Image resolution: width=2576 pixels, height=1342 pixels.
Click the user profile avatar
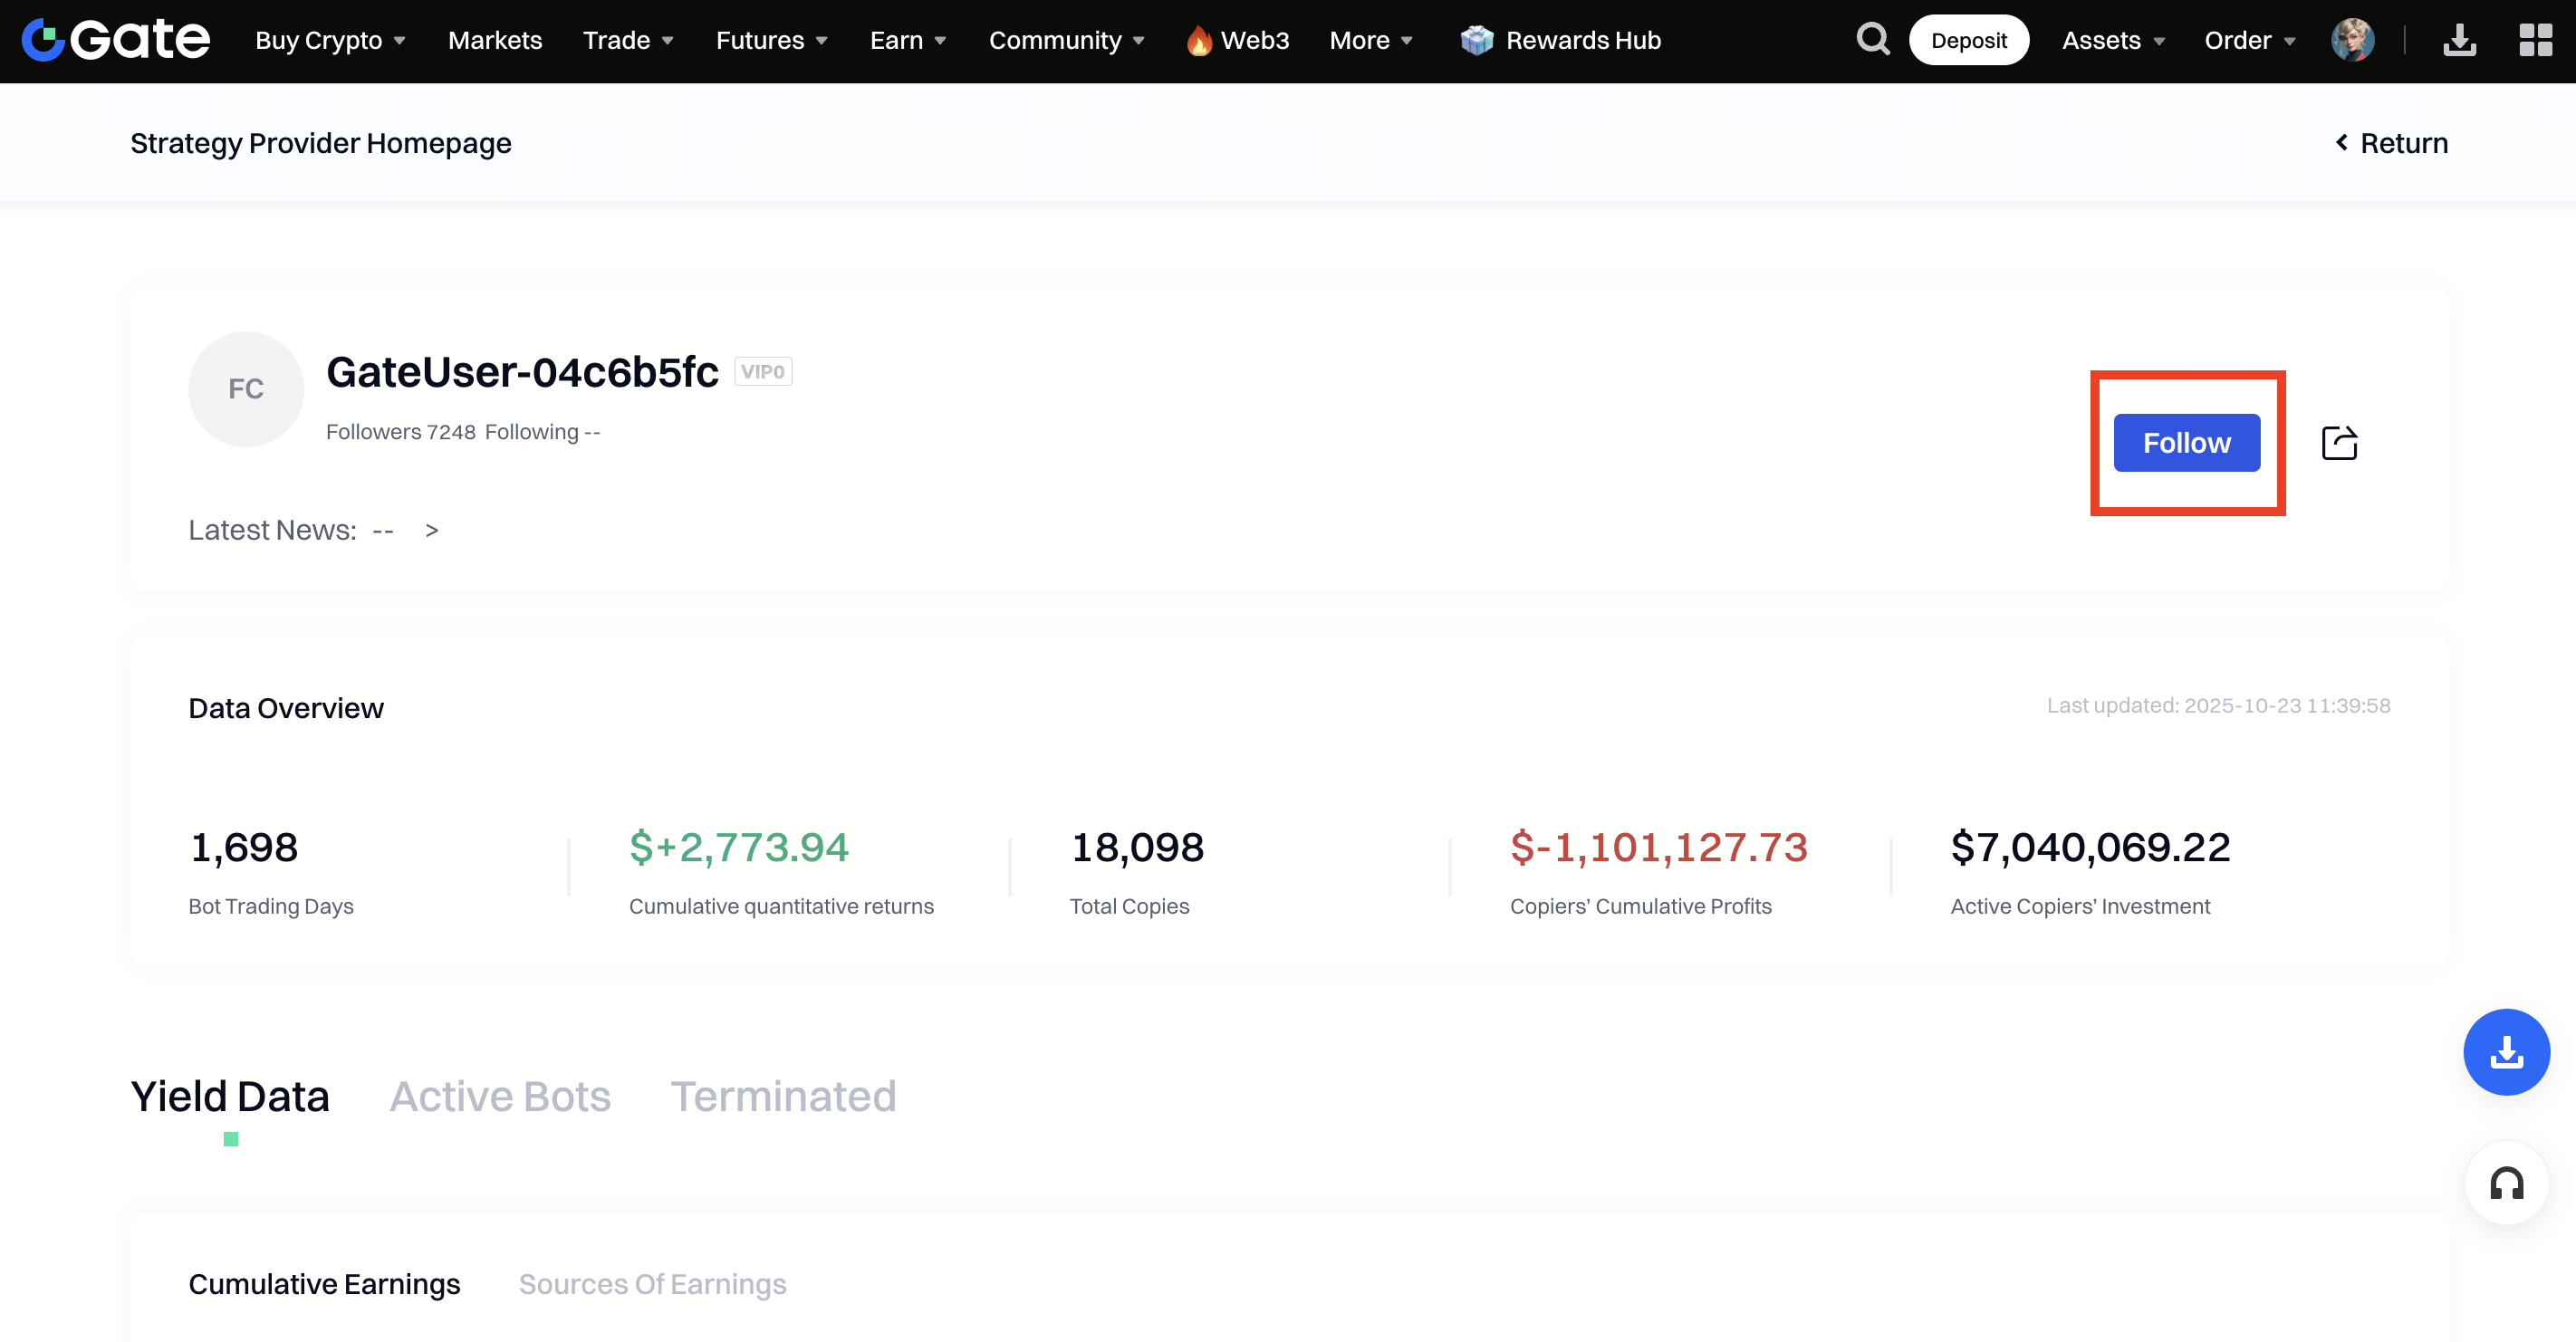pyautogui.click(x=2352, y=40)
